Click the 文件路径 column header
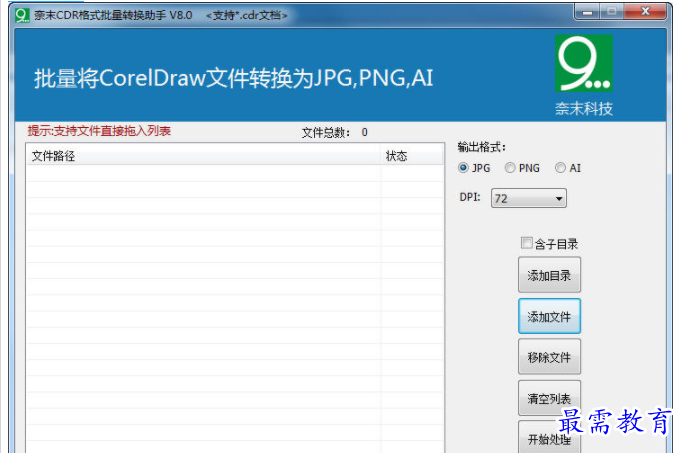The width and height of the screenshot is (680, 453). (203, 156)
